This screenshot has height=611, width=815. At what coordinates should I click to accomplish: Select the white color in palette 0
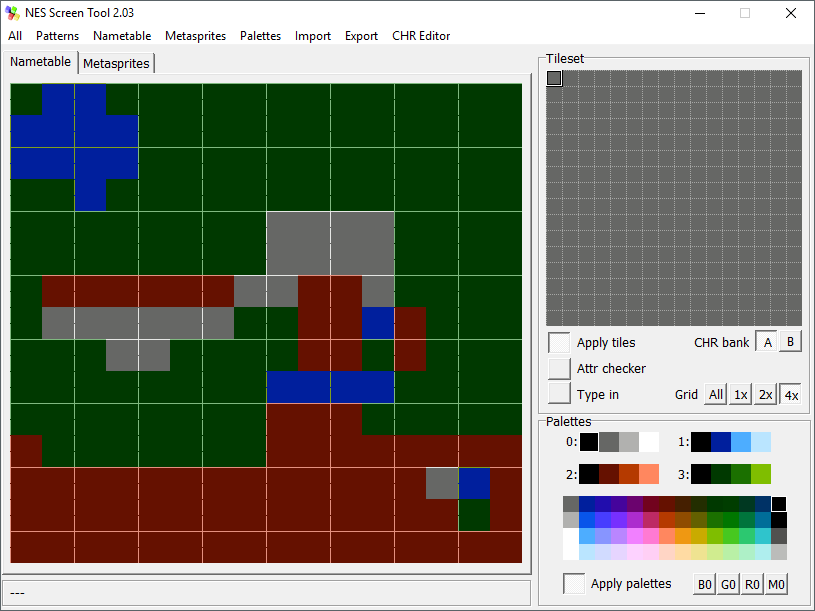coord(649,442)
